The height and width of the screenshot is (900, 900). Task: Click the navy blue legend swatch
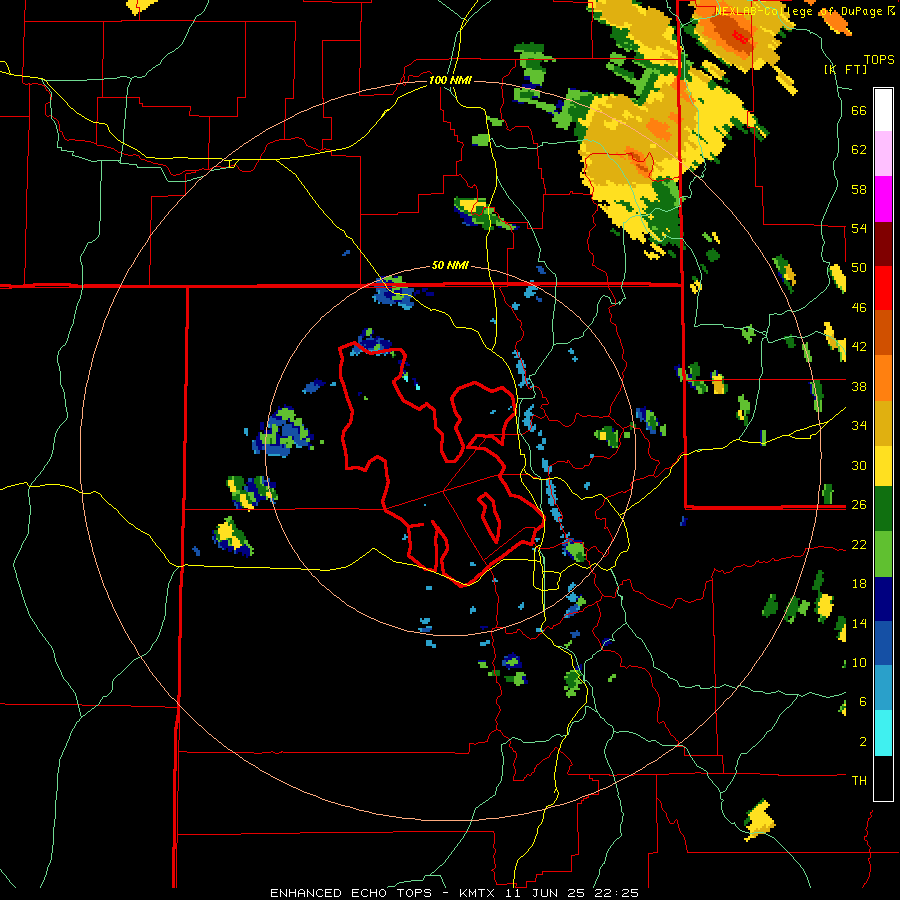(x=883, y=599)
